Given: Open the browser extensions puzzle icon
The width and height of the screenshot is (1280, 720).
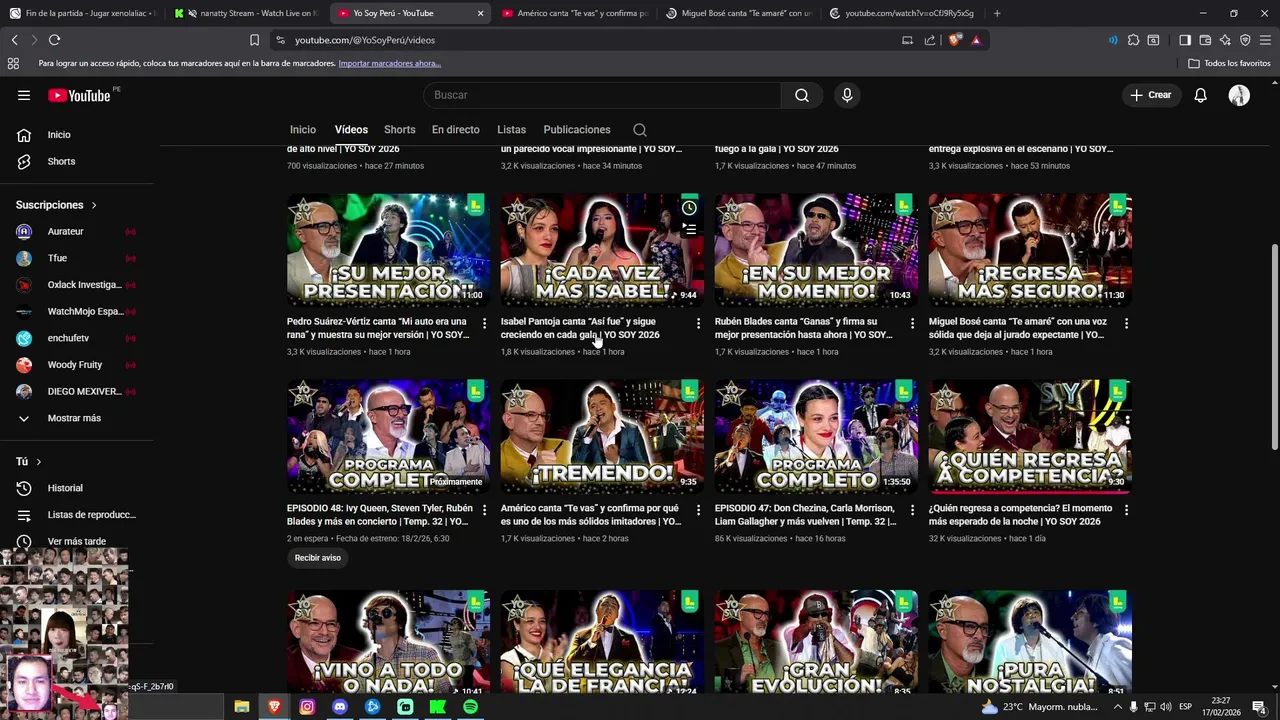Looking at the screenshot, I should (1133, 40).
